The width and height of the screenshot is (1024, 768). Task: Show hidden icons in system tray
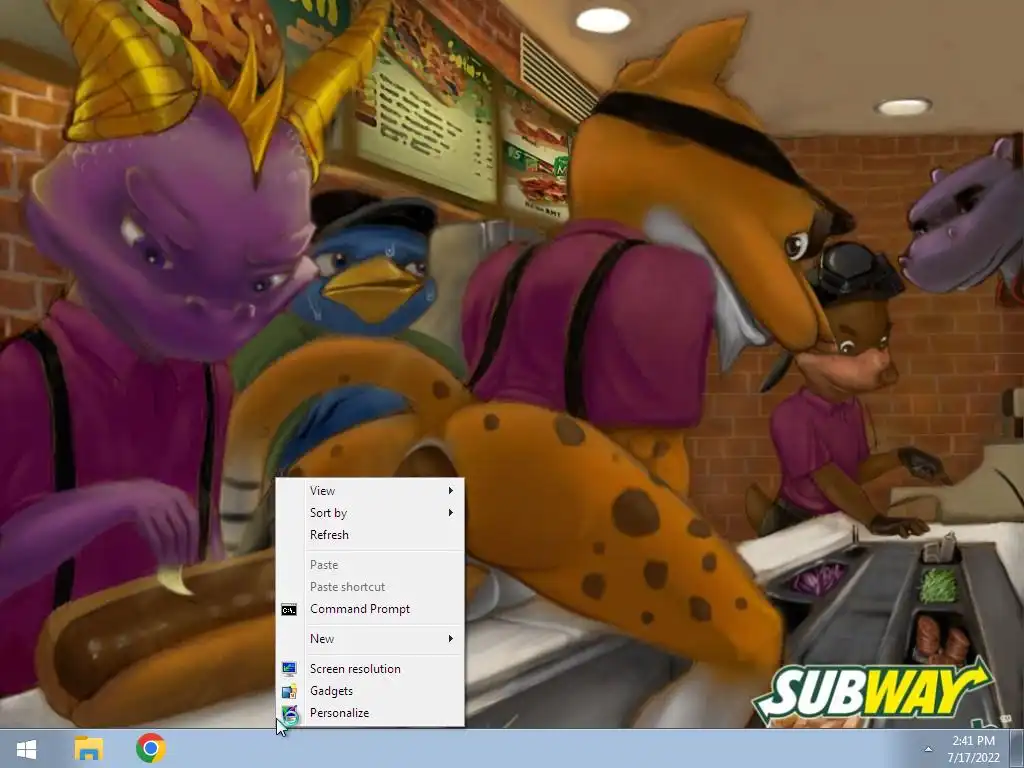(x=928, y=749)
